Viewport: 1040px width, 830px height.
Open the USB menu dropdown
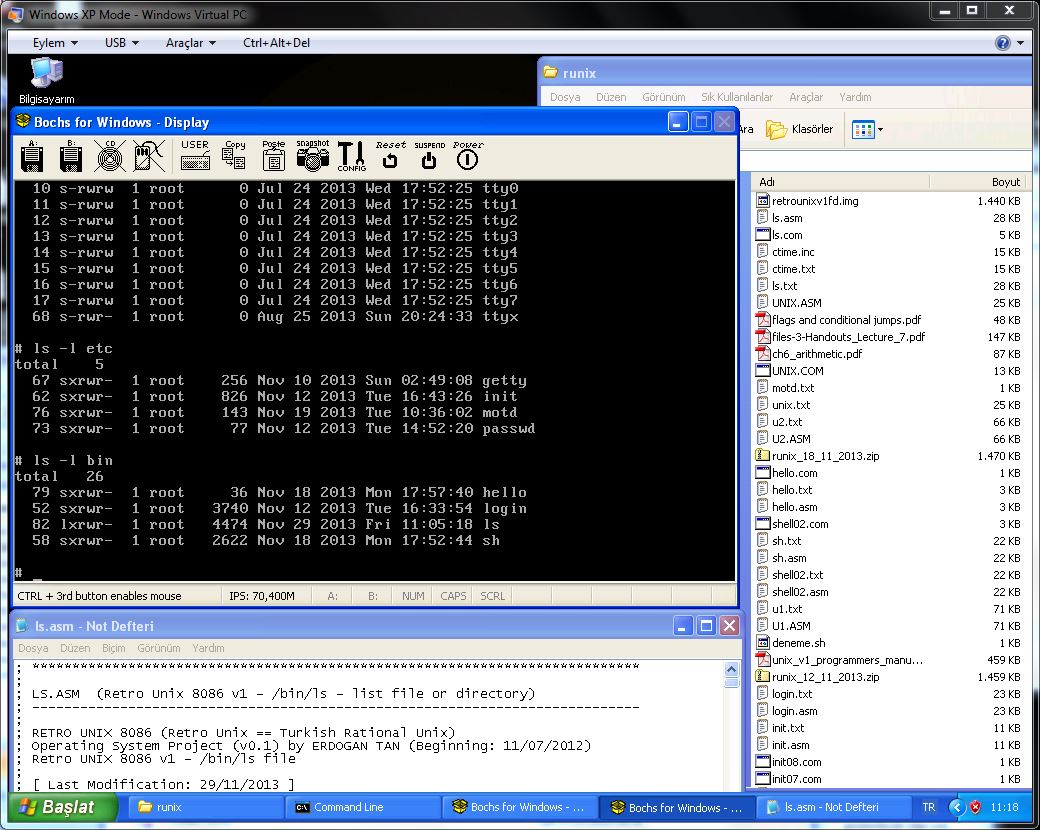tap(121, 42)
